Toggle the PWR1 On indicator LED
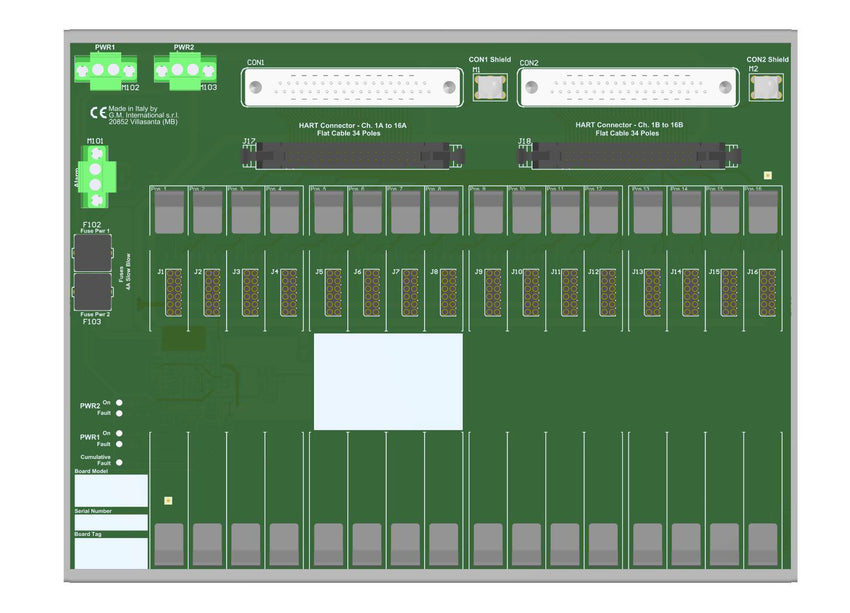 point(119,433)
